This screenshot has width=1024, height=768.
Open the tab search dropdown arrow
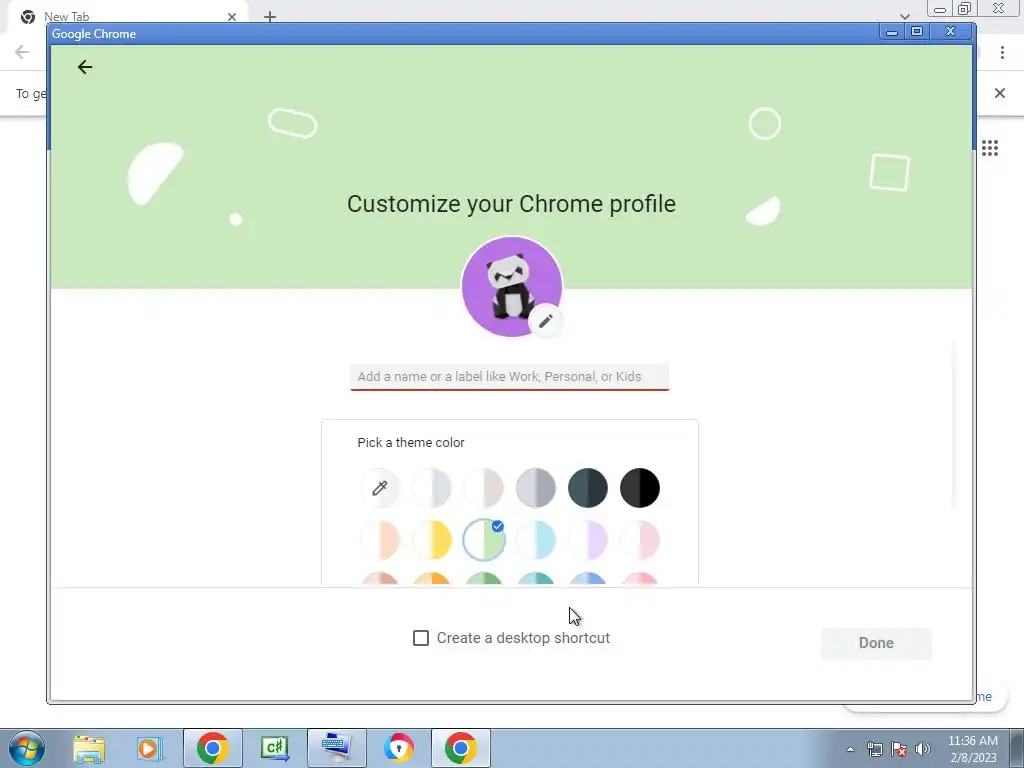point(904,16)
